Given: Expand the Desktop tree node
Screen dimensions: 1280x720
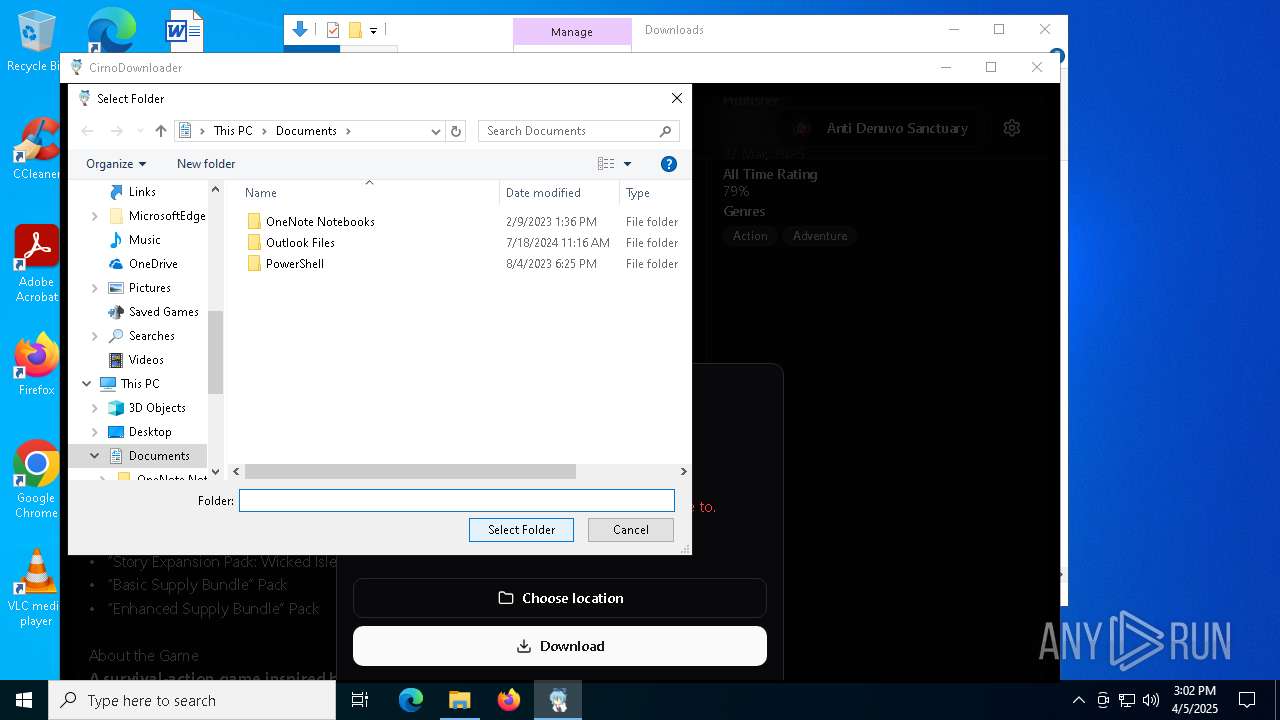Looking at the screenshot, I should (x=95, y=432).
